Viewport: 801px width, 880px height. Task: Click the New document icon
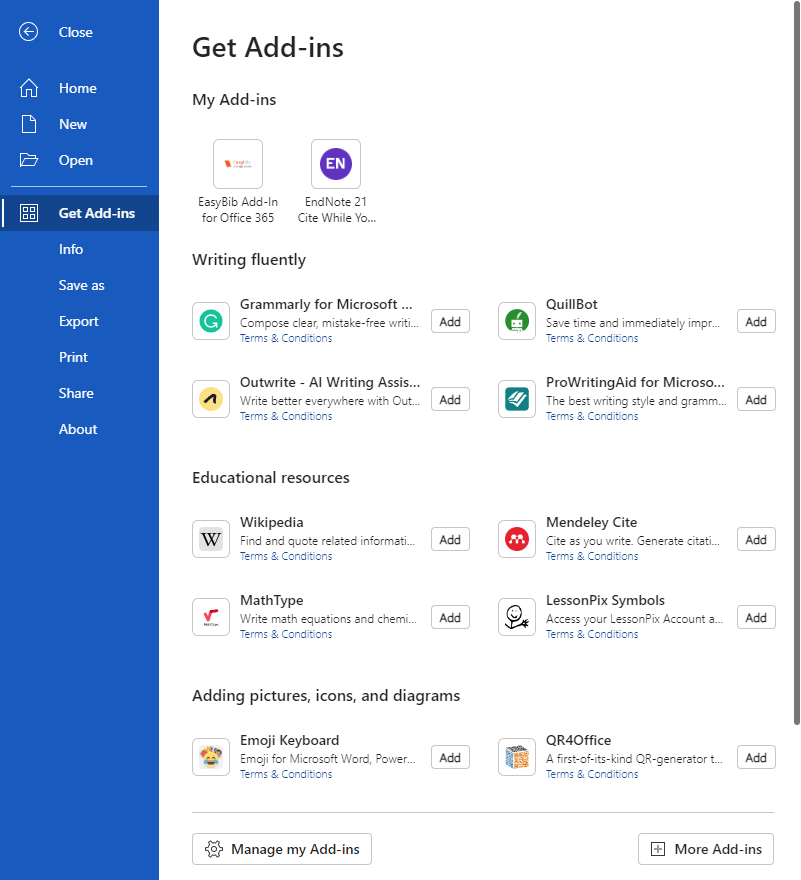coord(29,124)
